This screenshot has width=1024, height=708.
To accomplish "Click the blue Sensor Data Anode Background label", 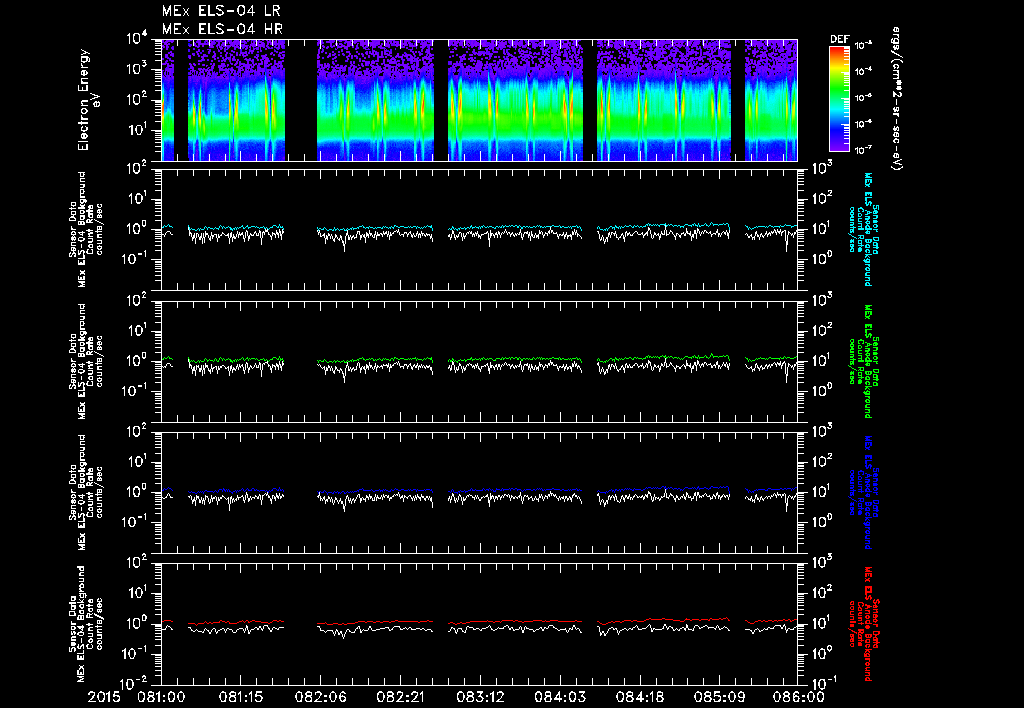I will pos(863,493).
